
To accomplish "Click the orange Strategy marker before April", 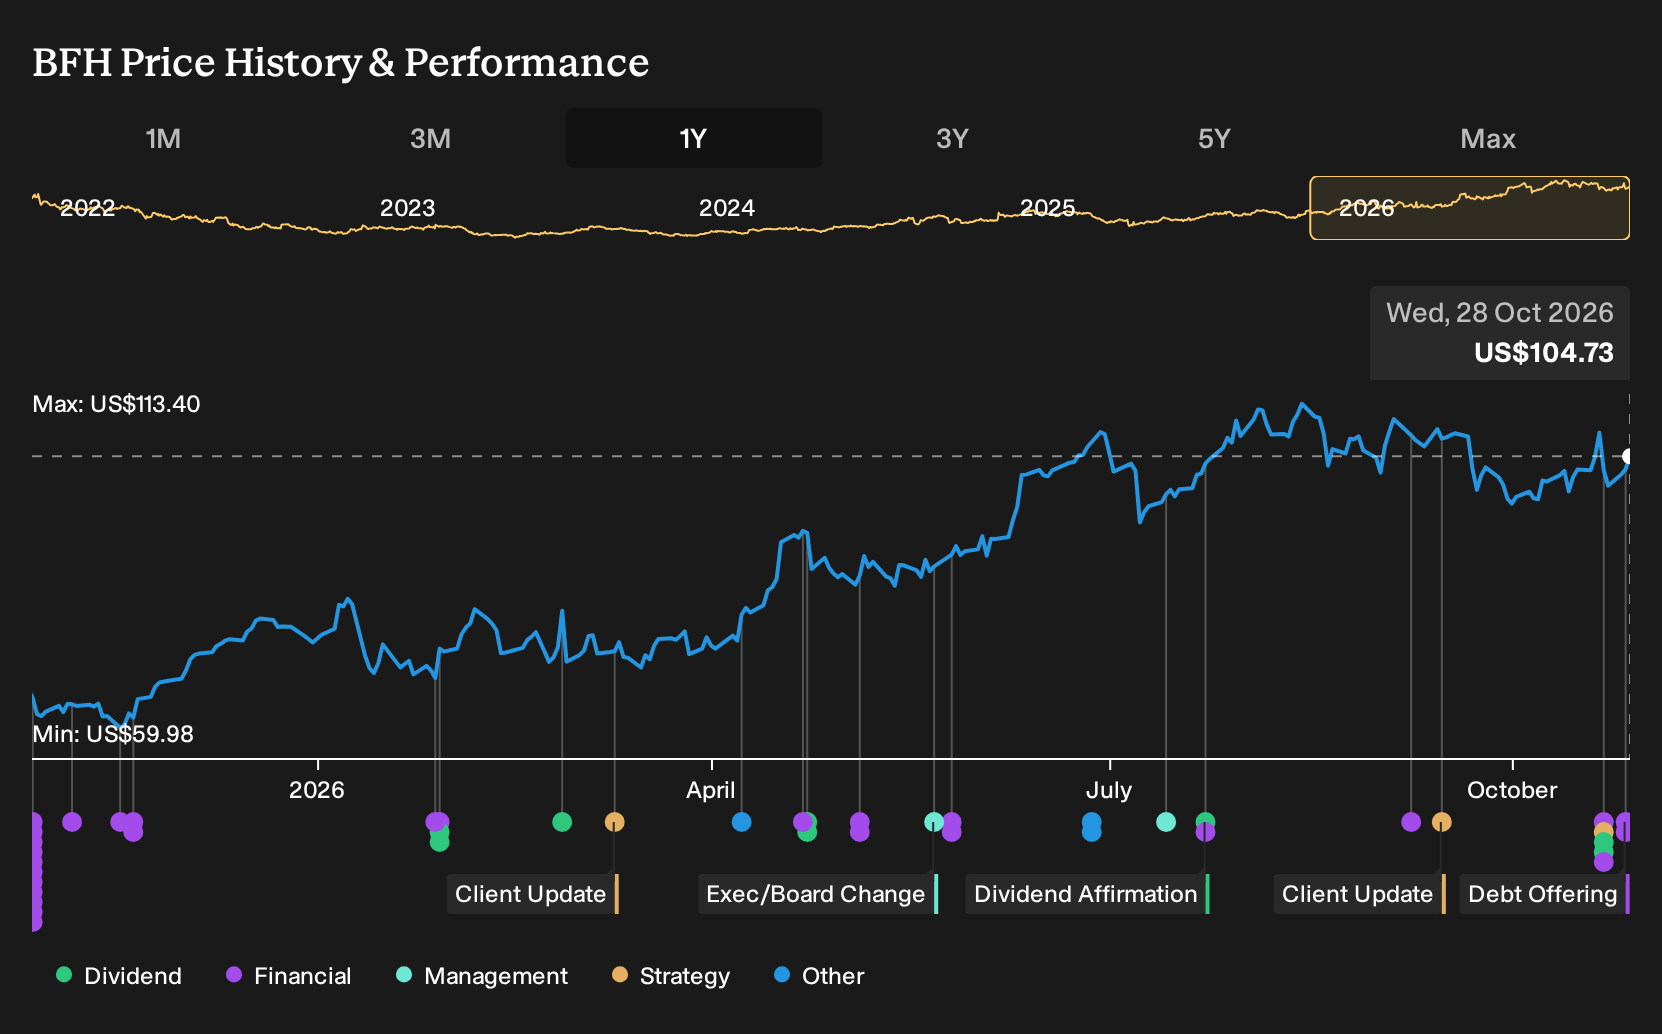I will (614, 822).
